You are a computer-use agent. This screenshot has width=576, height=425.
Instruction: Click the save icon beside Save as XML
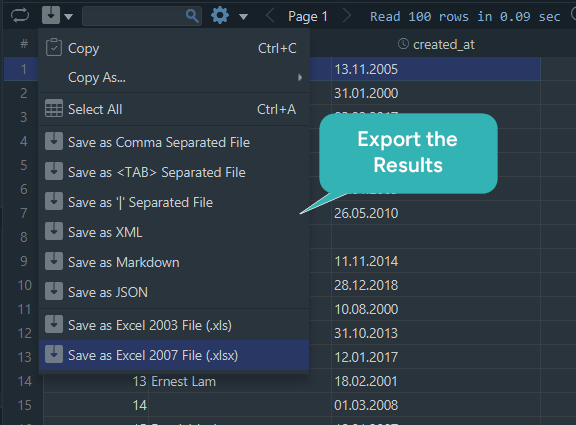(x=54, y=231)
